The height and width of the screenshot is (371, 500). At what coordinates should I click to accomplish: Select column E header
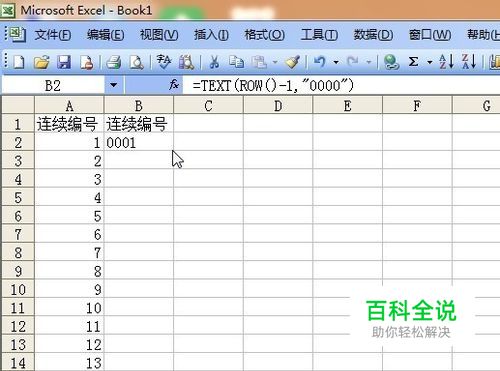(347, 106)
